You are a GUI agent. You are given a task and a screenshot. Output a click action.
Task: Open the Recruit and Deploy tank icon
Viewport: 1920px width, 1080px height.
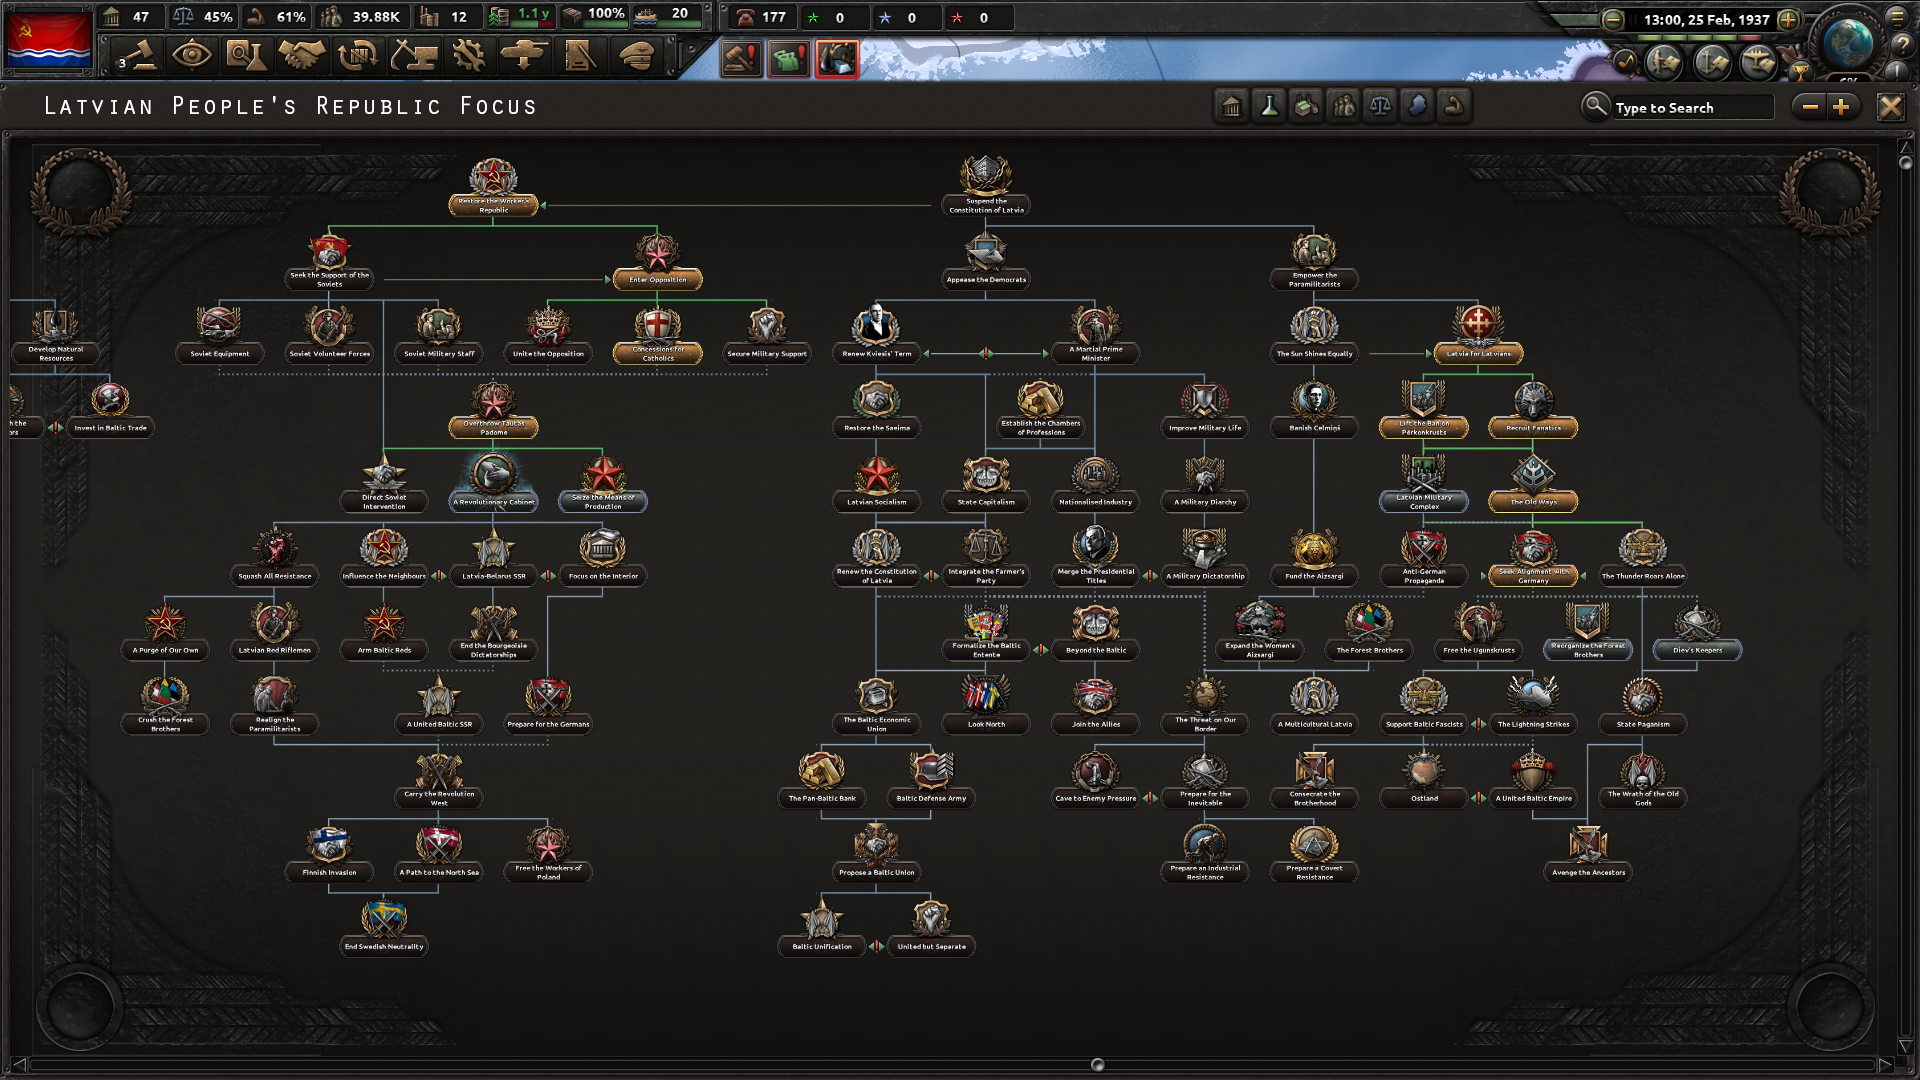524,55
